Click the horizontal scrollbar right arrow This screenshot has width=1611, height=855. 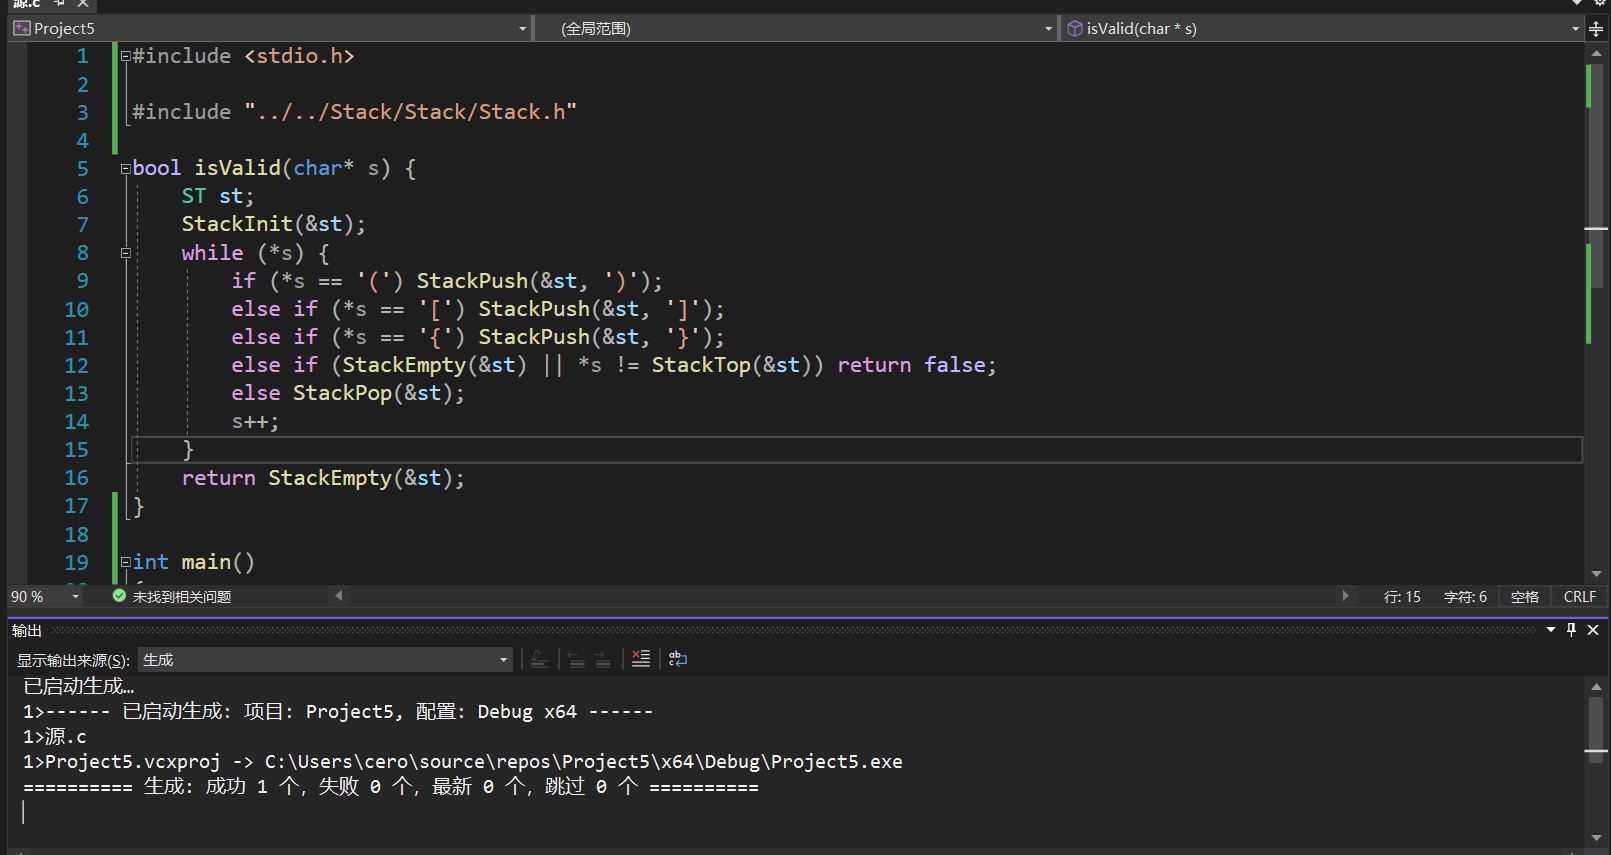coord(1345,596)
